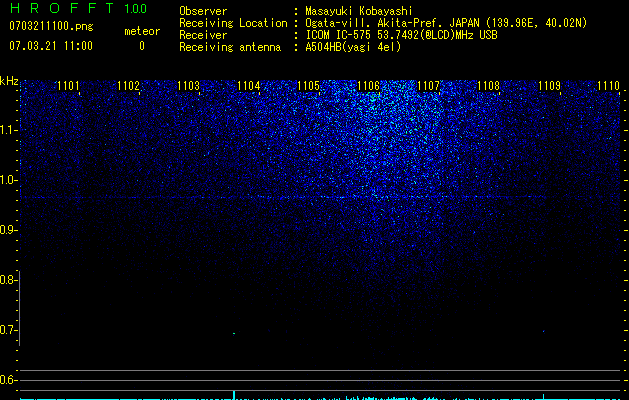Image resolution: width=629 pixels, height=400 pixels.
Task: Click time marker 1103
Action: (x=189, y=85)
